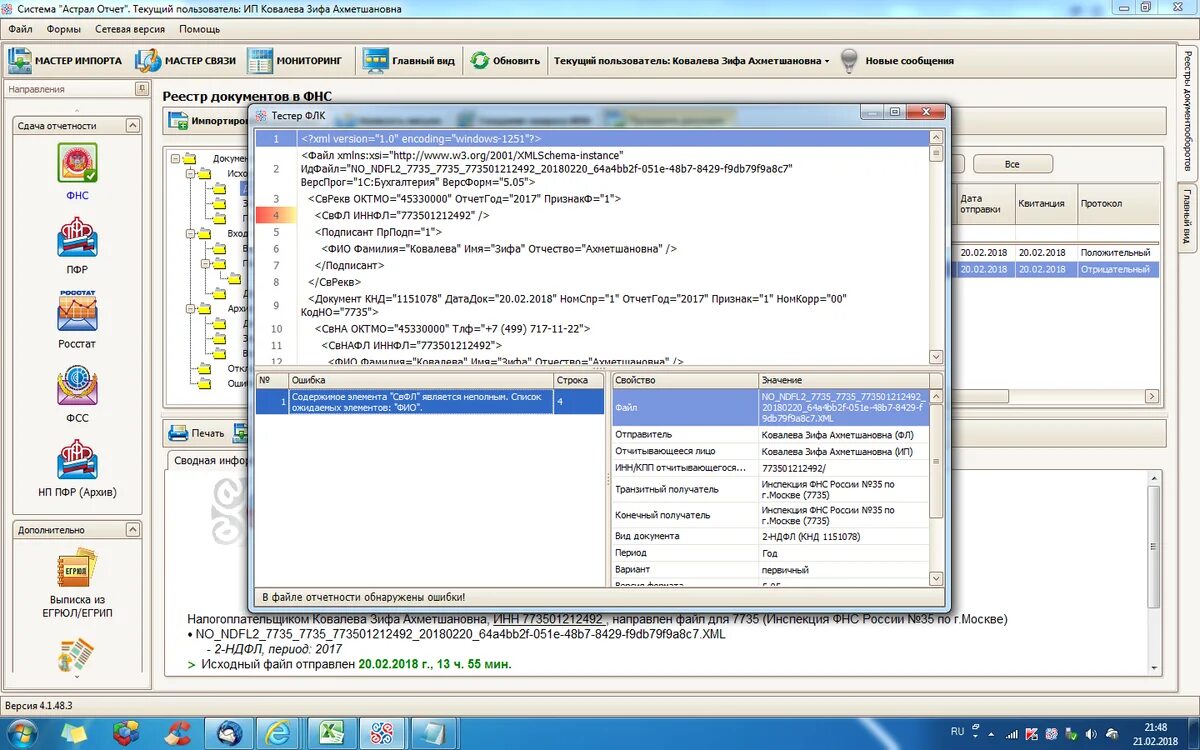Open the ПФР direction icon

77,238
